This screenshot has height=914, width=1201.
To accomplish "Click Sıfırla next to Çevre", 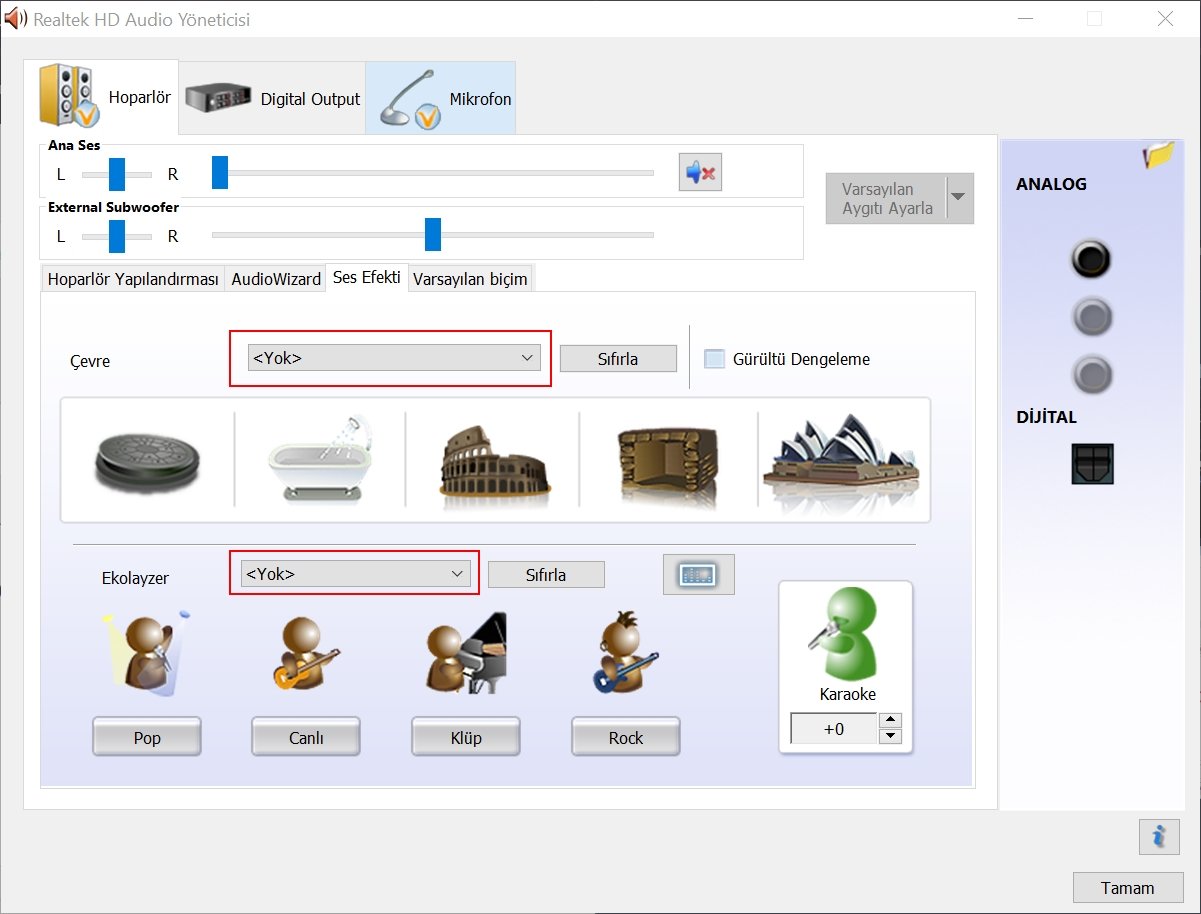I will click(618, 359).
